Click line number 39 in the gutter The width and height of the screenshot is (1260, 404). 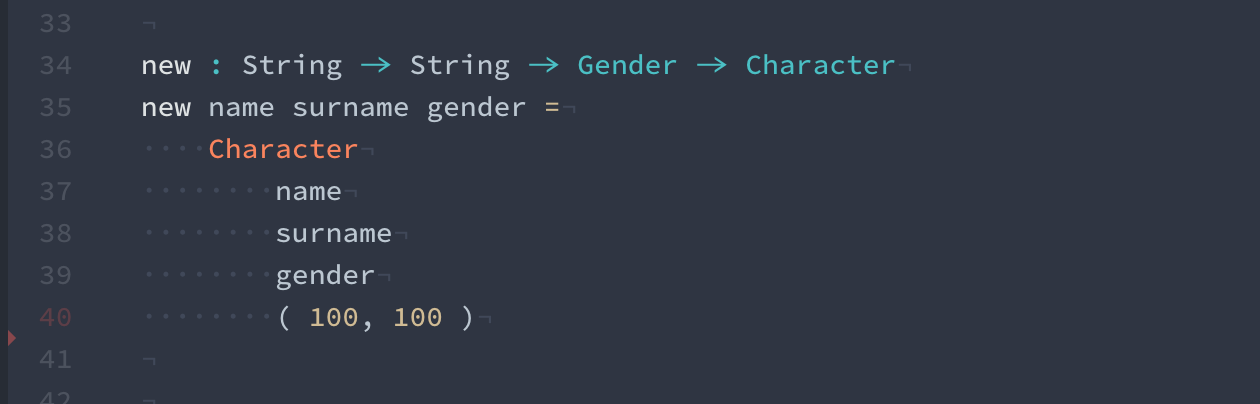(55, 276)
